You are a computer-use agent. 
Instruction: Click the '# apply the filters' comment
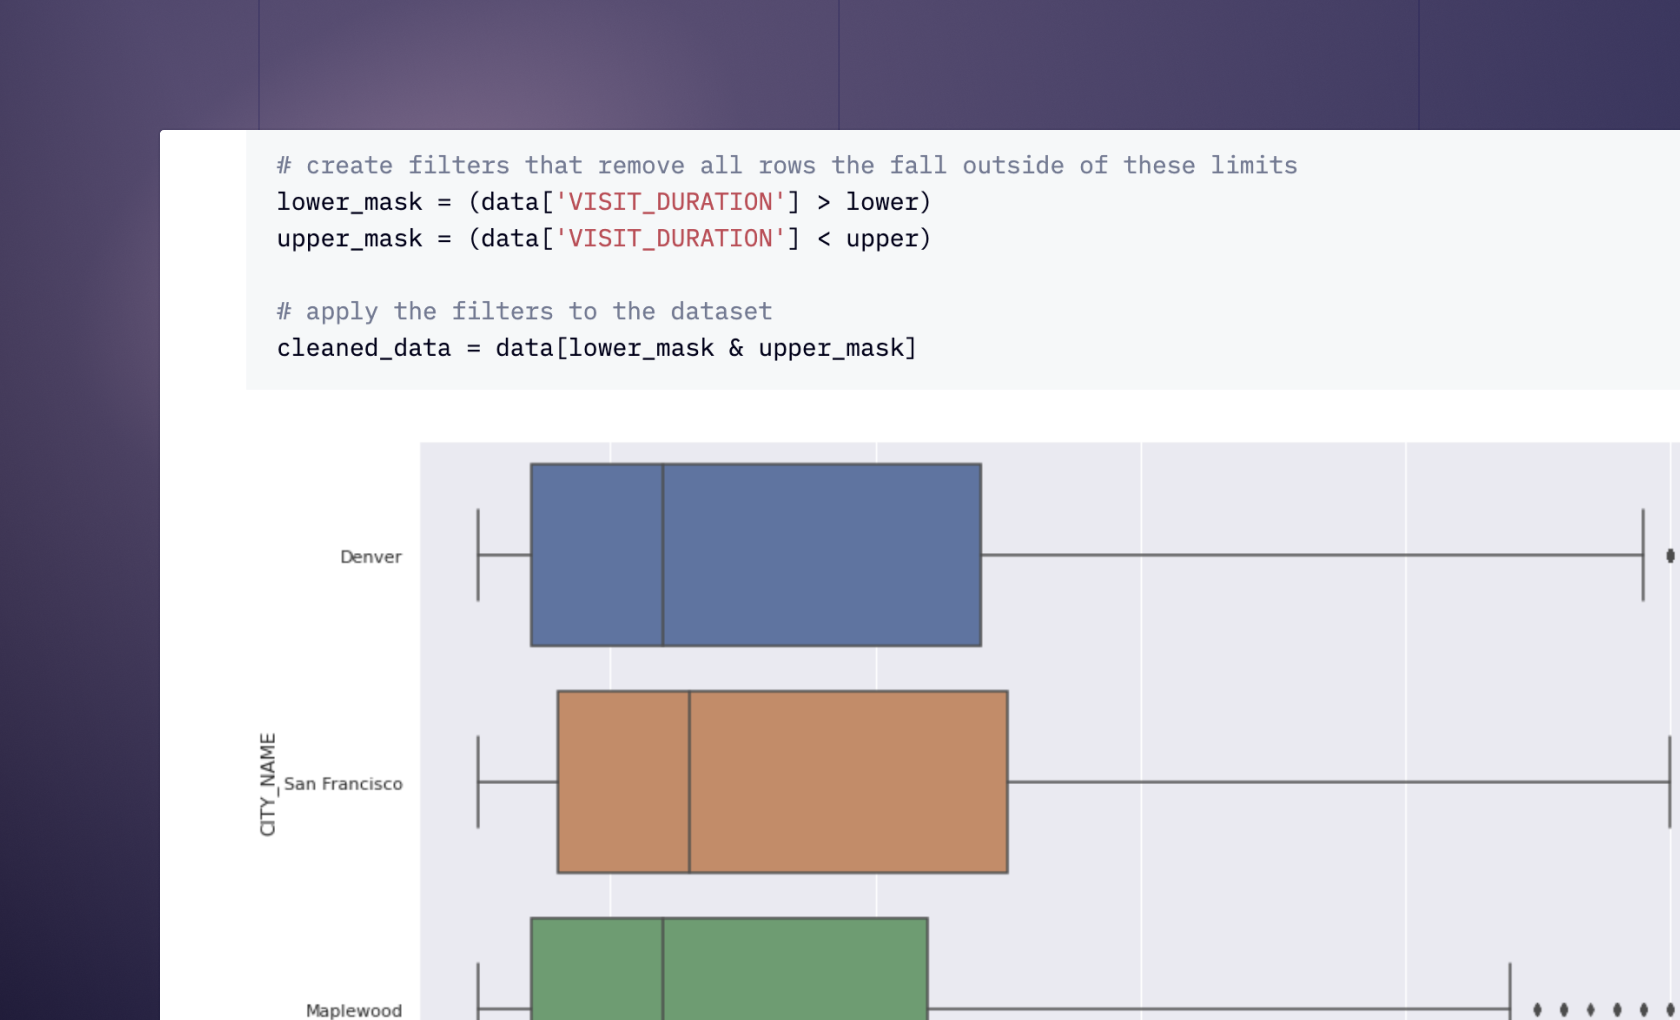click(x=524, y=311)
